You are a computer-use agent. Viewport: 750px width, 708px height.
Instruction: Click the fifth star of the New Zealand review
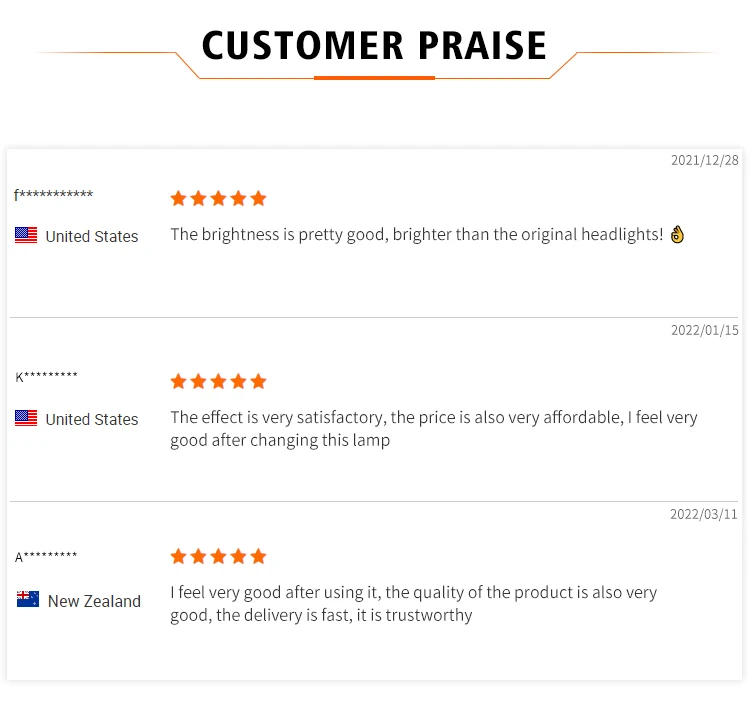[x=258, y=556]
